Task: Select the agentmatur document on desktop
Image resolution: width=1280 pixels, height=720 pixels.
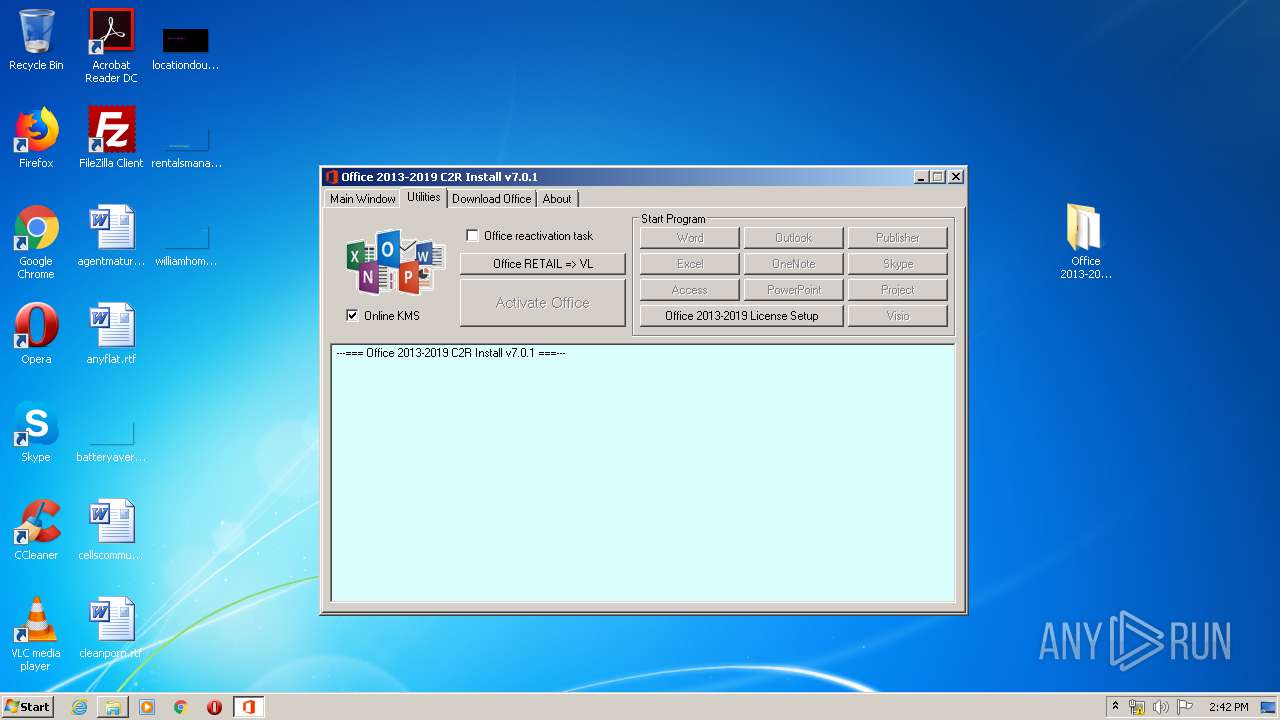Action: pyautogui.click(x=111, y=236)
